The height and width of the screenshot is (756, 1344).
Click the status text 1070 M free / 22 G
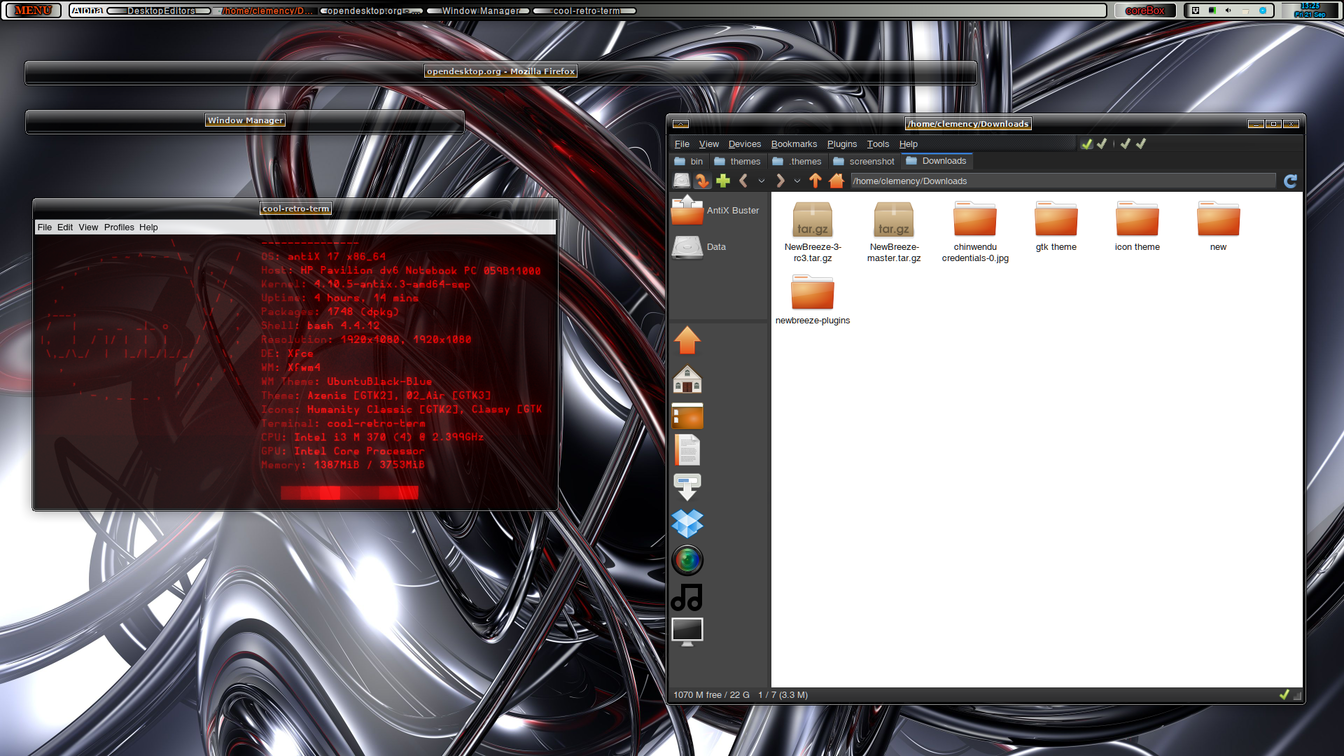click(711, 694)
